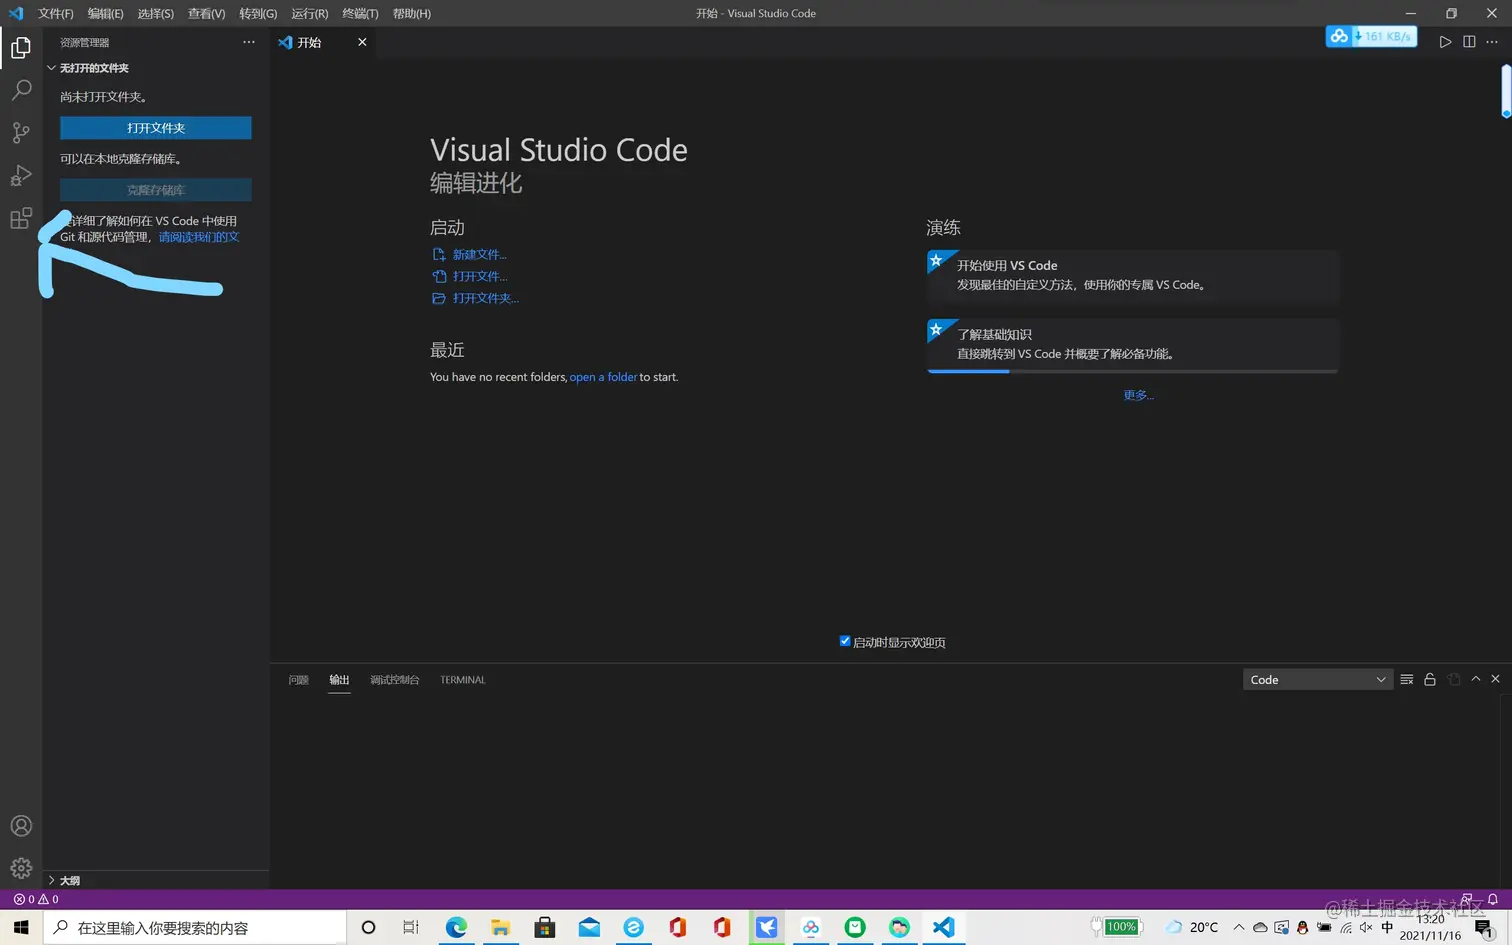Image resolution: width=1512 pixels, height=945 pixels.
Task: Click the 更多... link under walkthroughs
Action: (1138, 395)
